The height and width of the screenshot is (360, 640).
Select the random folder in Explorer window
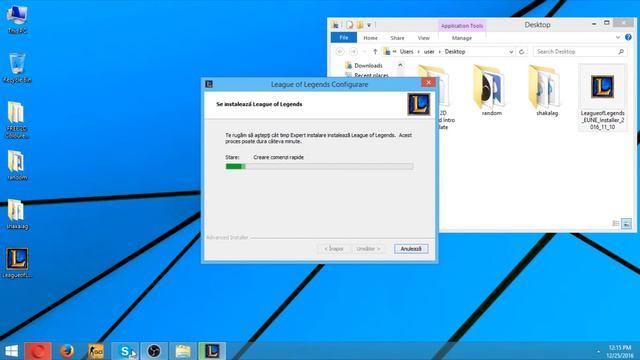(x=491, y=91)
